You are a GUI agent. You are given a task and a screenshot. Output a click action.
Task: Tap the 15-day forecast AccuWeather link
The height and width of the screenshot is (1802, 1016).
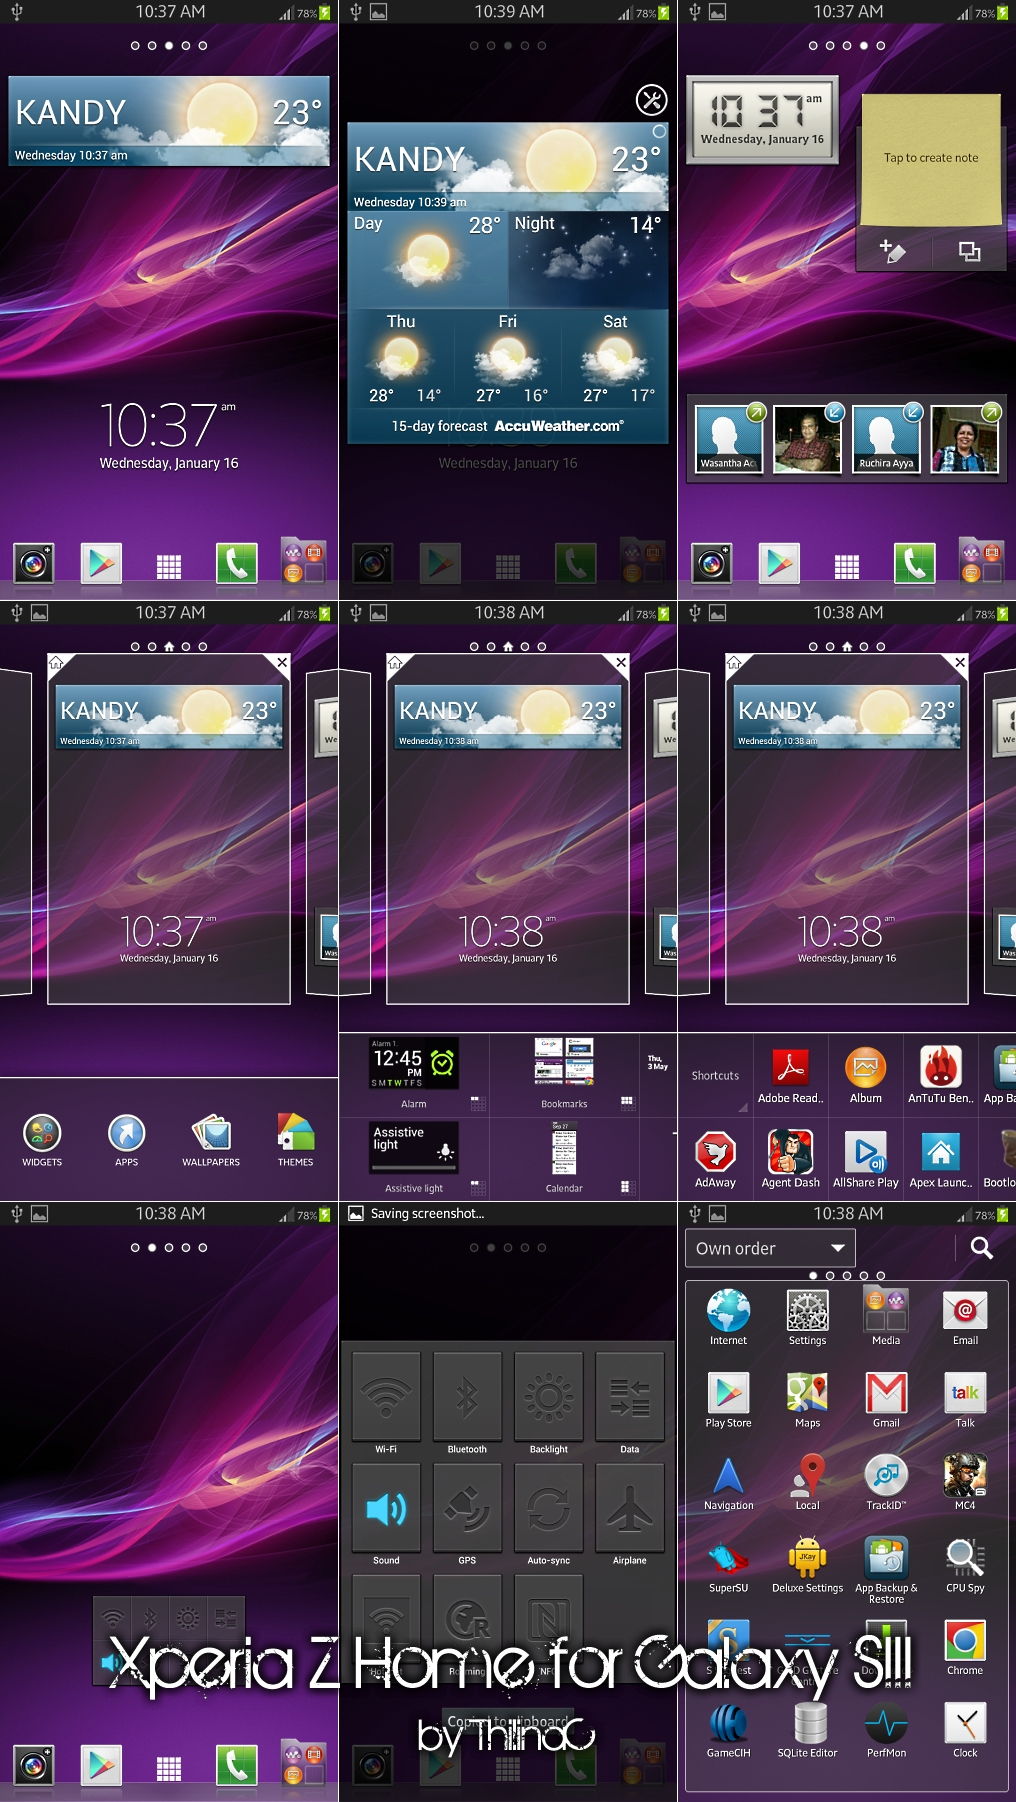pos(507,426)
